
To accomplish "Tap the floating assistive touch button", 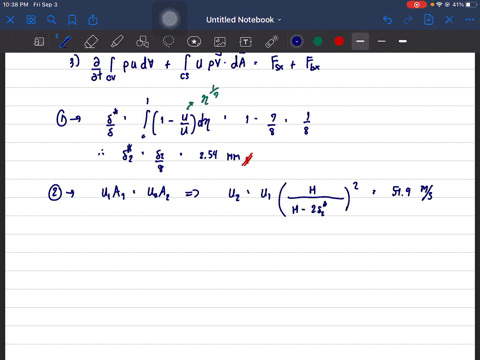I will coord(170,19).
